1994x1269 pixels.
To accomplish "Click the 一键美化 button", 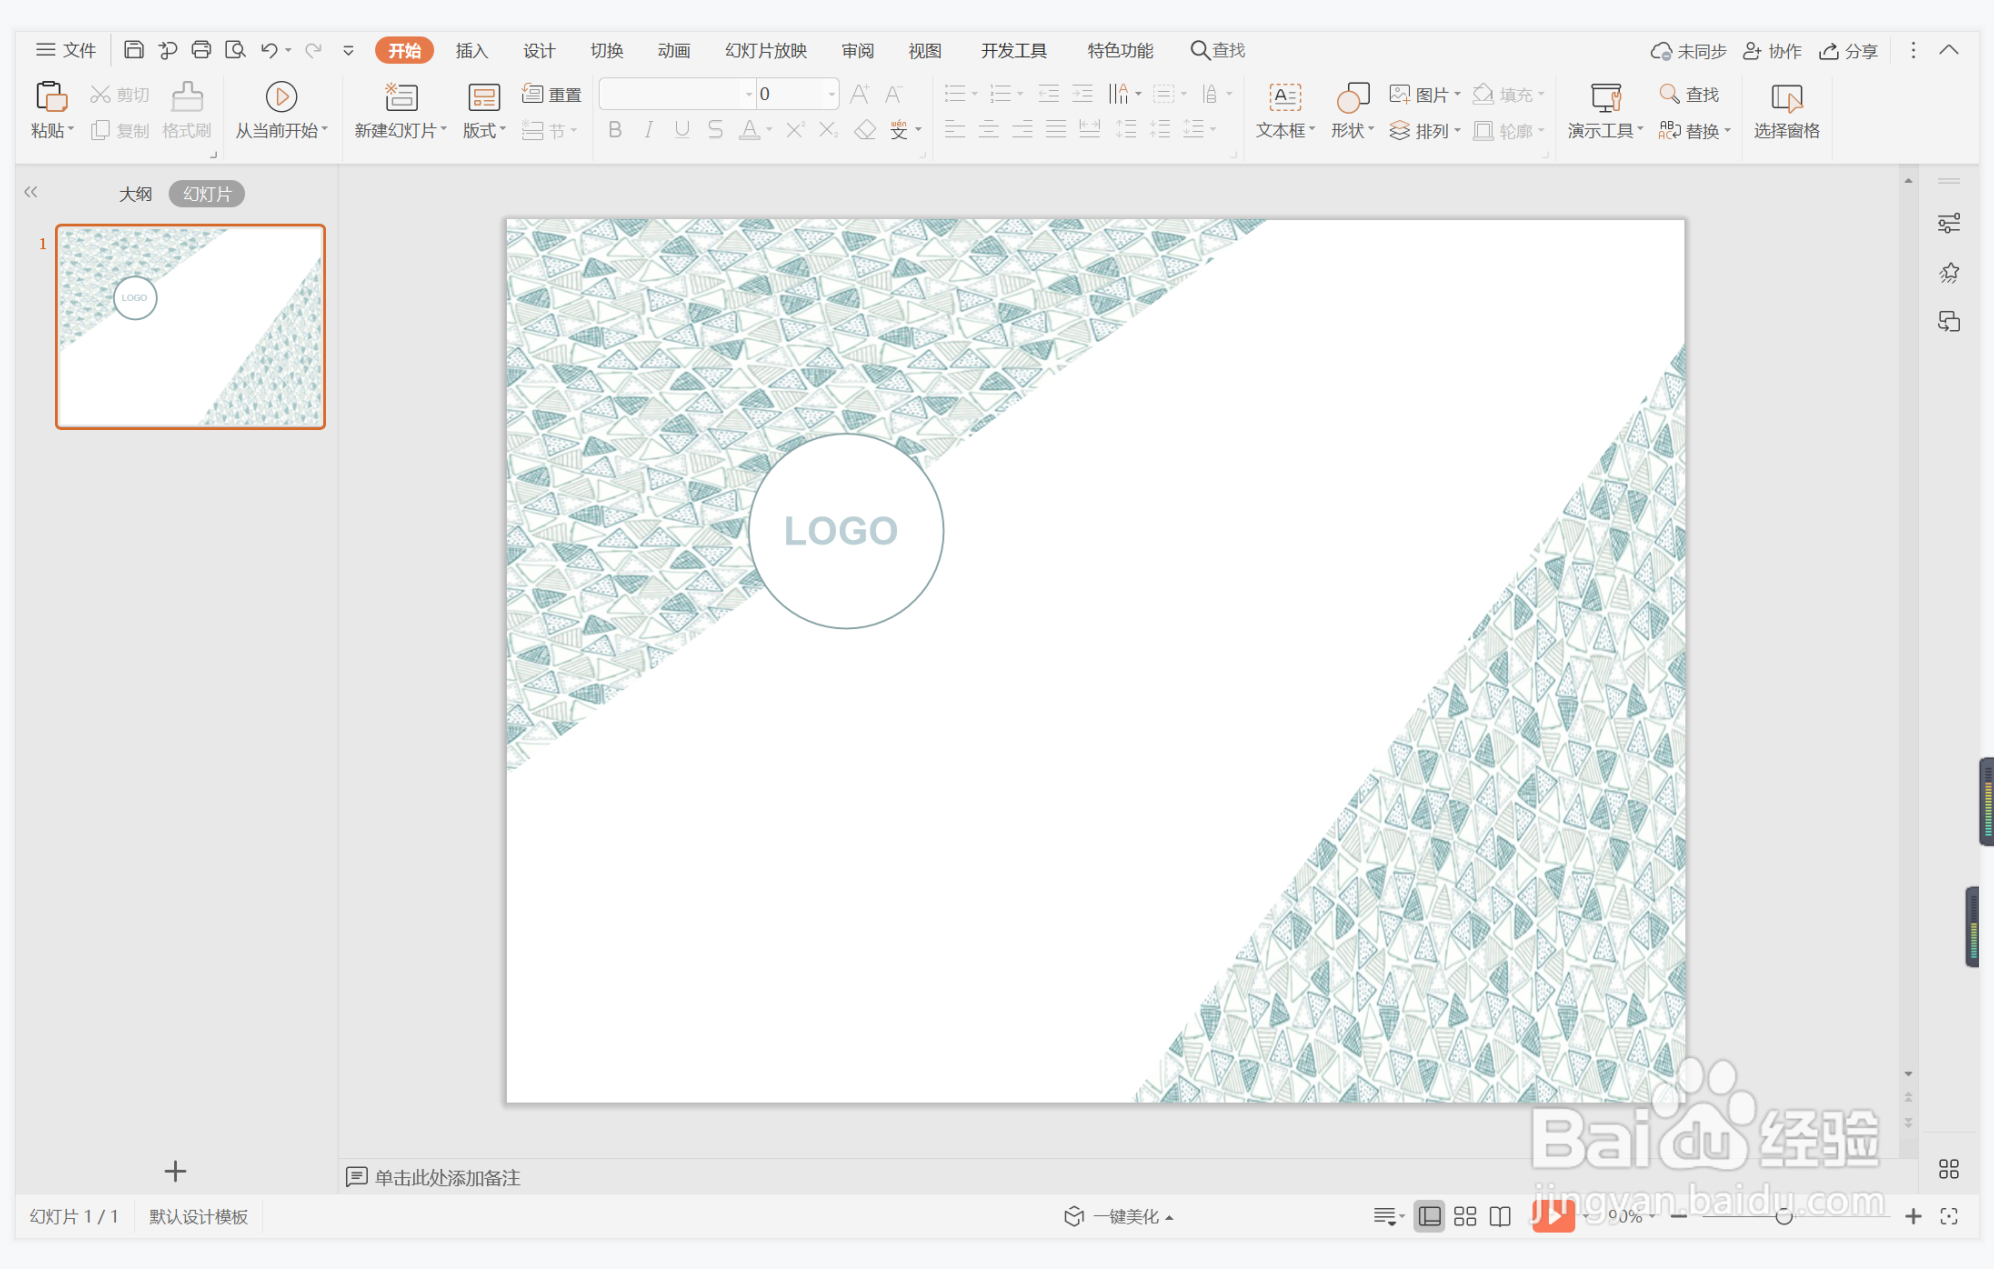I will [1118, 1216].
